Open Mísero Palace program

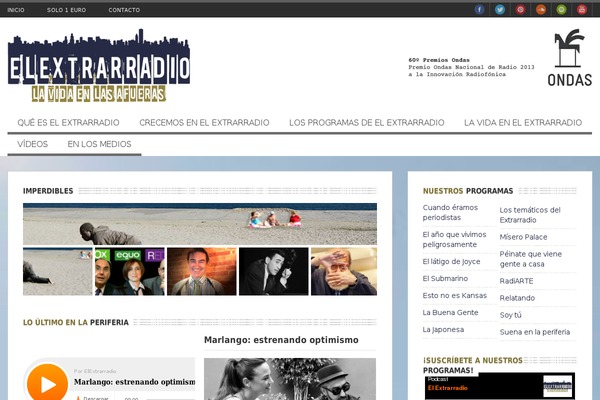(x=523, y=237)
